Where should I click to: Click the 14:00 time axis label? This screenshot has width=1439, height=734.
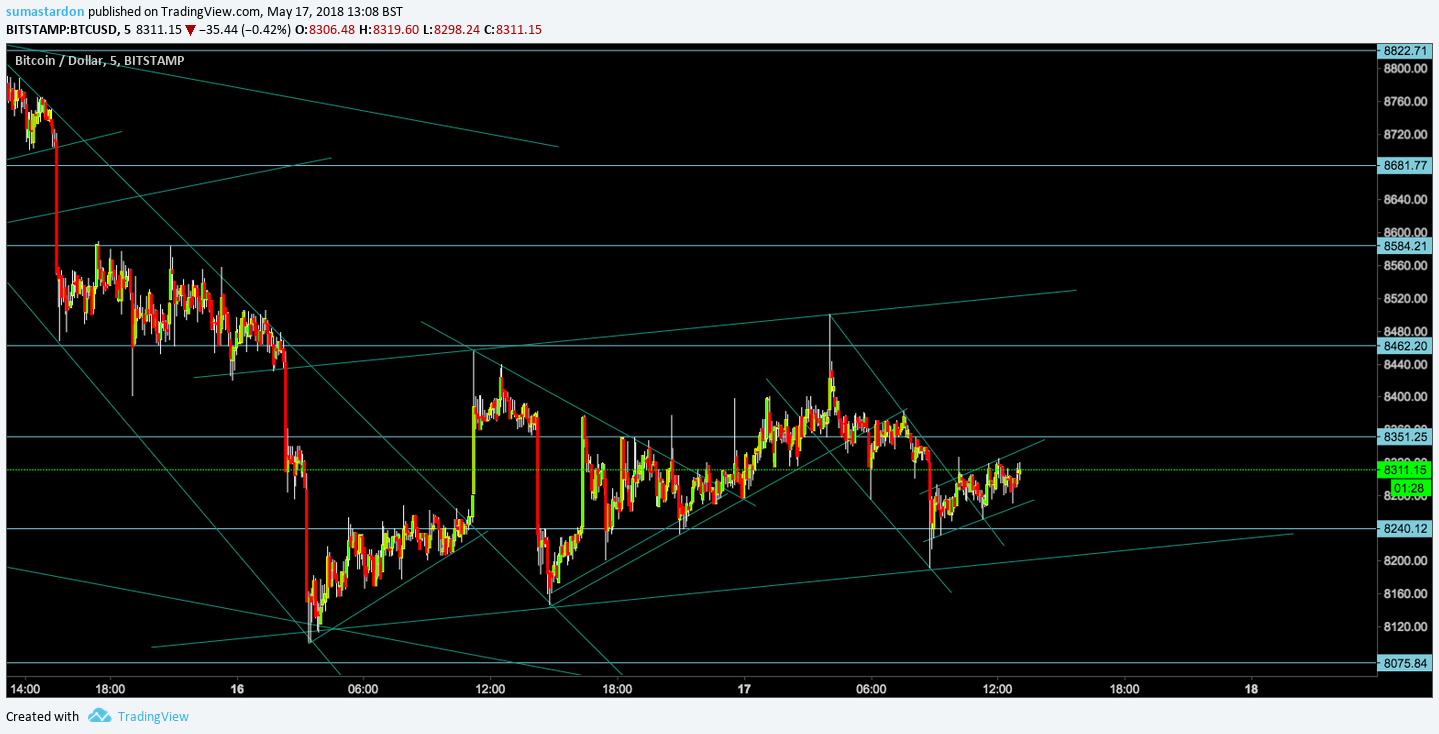pyautogui.click(x=24, y=689)
